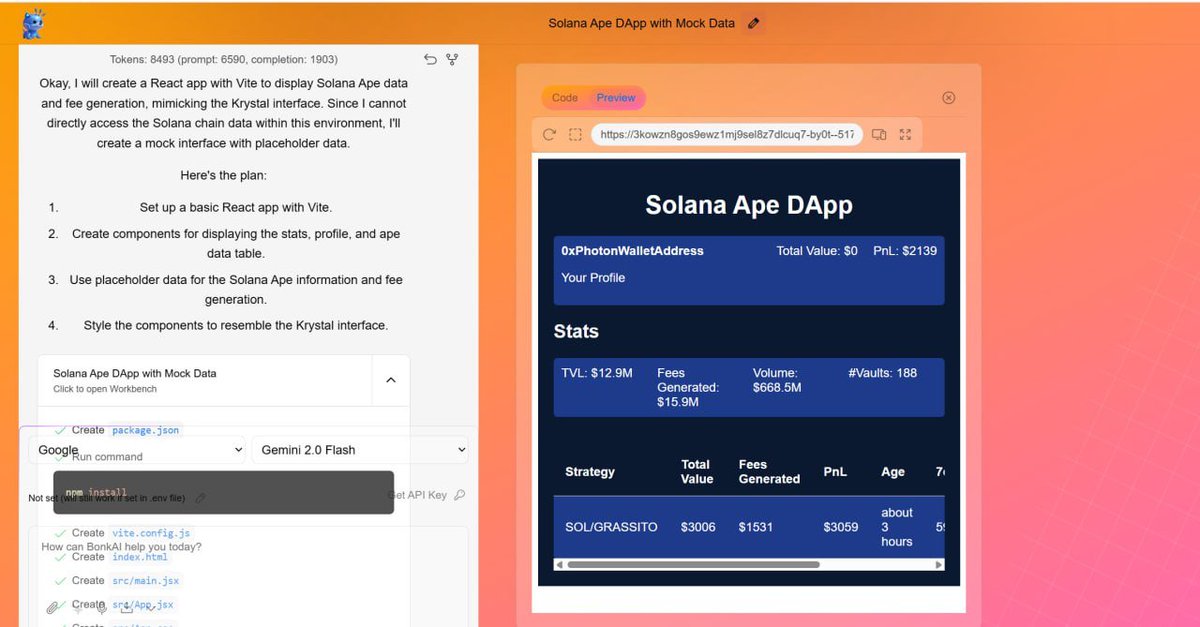This screenshot has width=1200, height=627.
Task: Click the pencil icon to edit API key
Action: coord(201,497)
